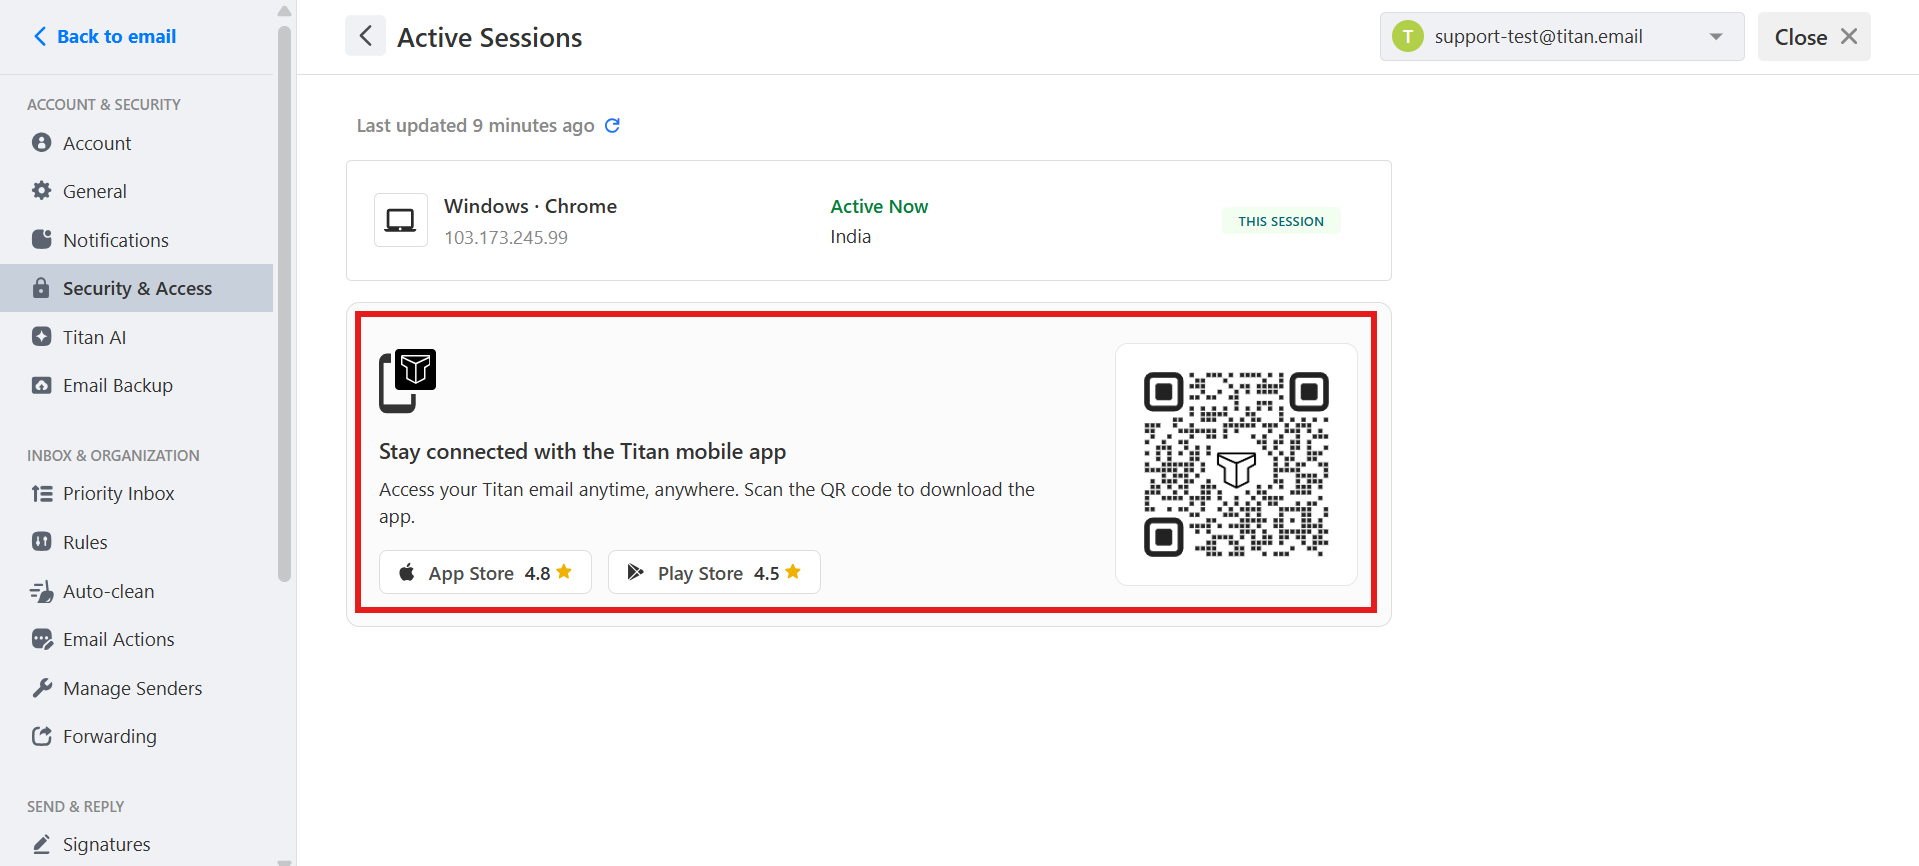The height and width of the screenshot is (866, 1919).
Task: Click the Play Store 4.5 rating star
Action: [793, 572]
